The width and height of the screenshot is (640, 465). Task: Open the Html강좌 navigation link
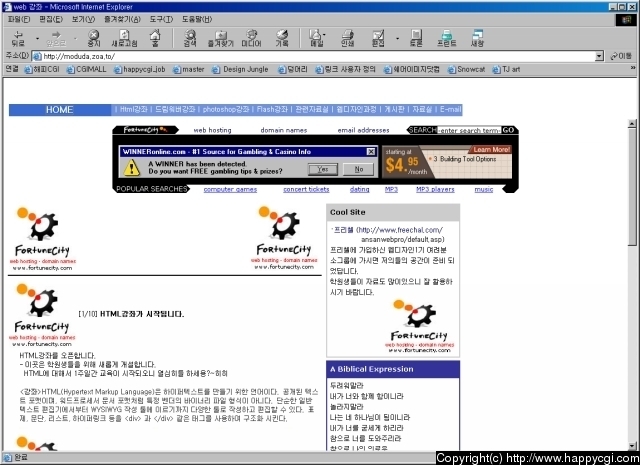[133, 109]
